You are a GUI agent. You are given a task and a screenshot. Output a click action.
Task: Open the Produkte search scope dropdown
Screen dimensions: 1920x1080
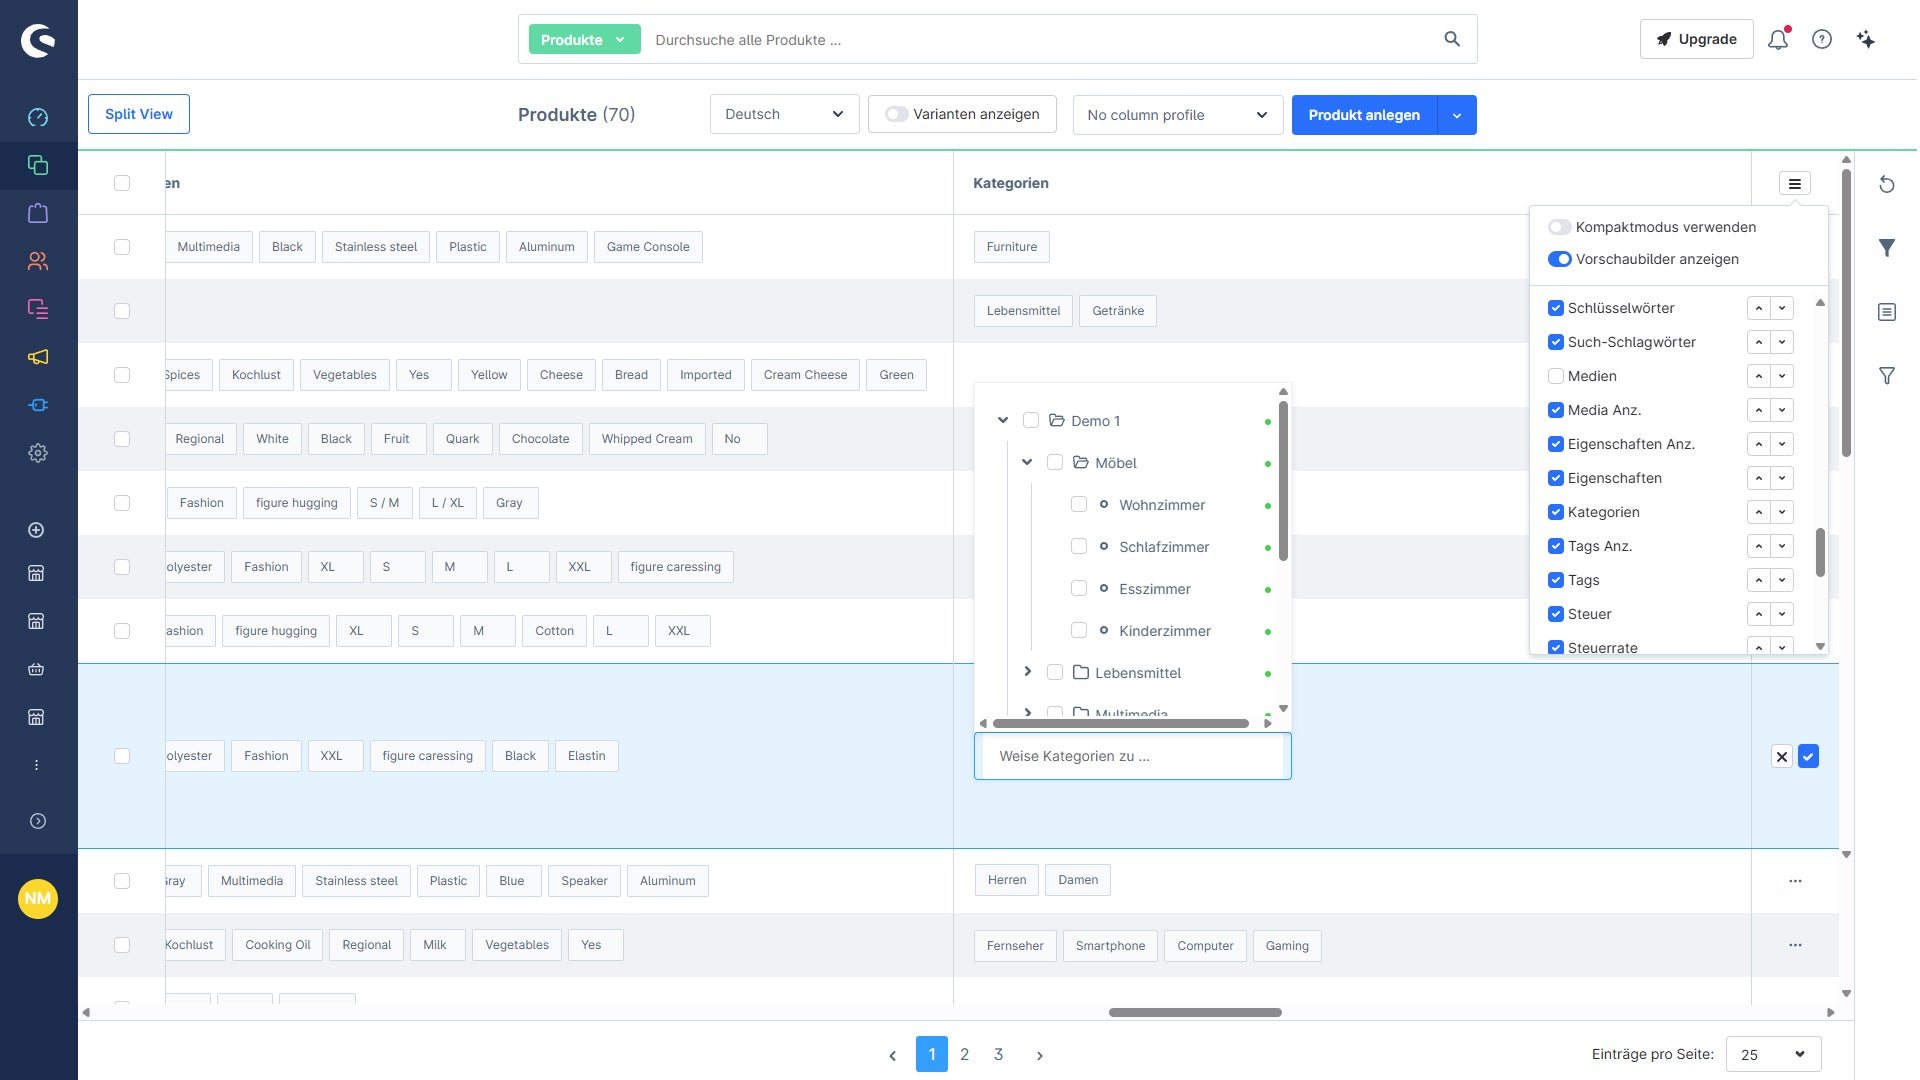point(584,39)
